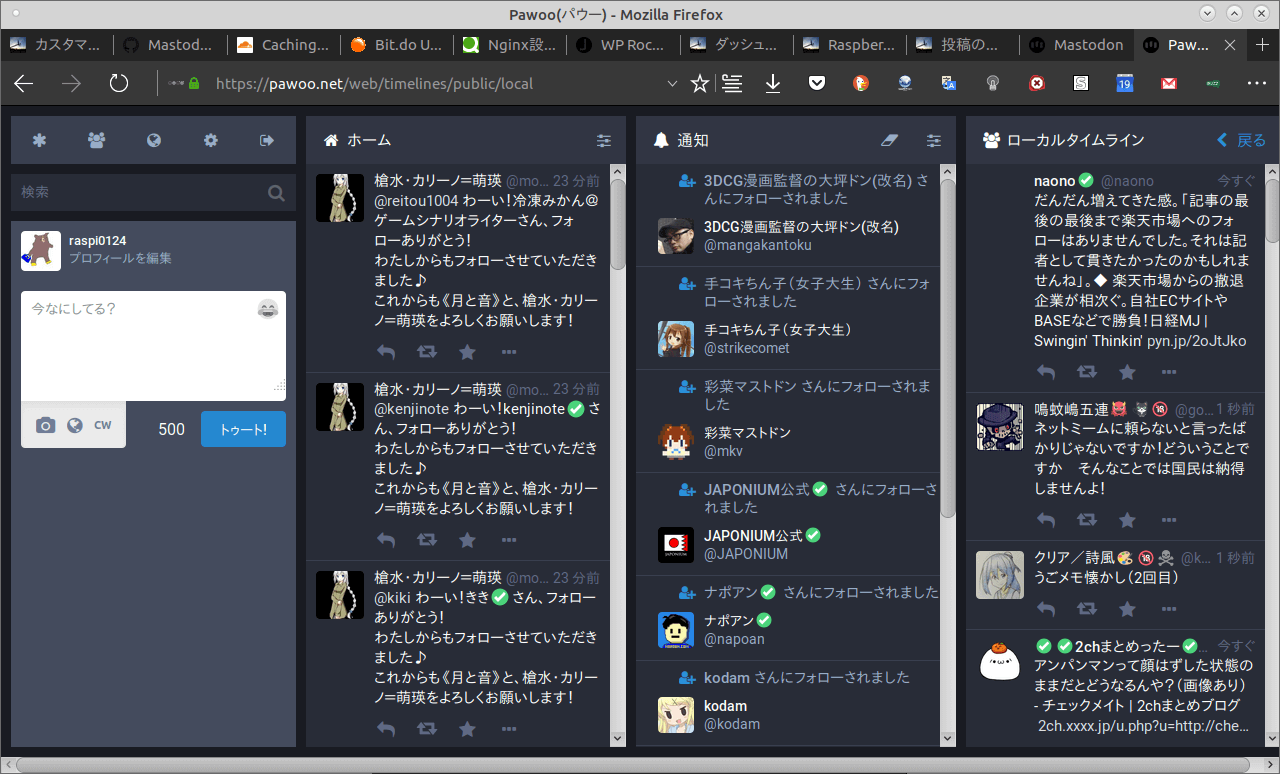Change post privacy with globe icon
The width and height of the screenshot is (1280, 774).
74,426
